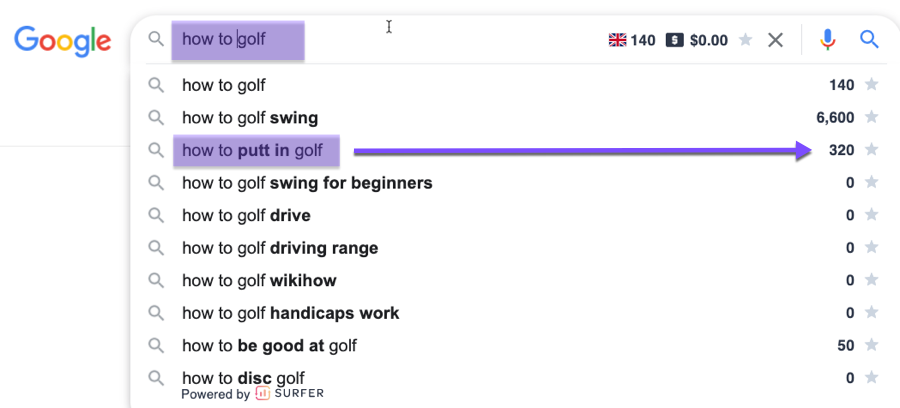The image size is (900, 408).
Task: Click the UK flag volume indicator
Action: pos(617,40)
